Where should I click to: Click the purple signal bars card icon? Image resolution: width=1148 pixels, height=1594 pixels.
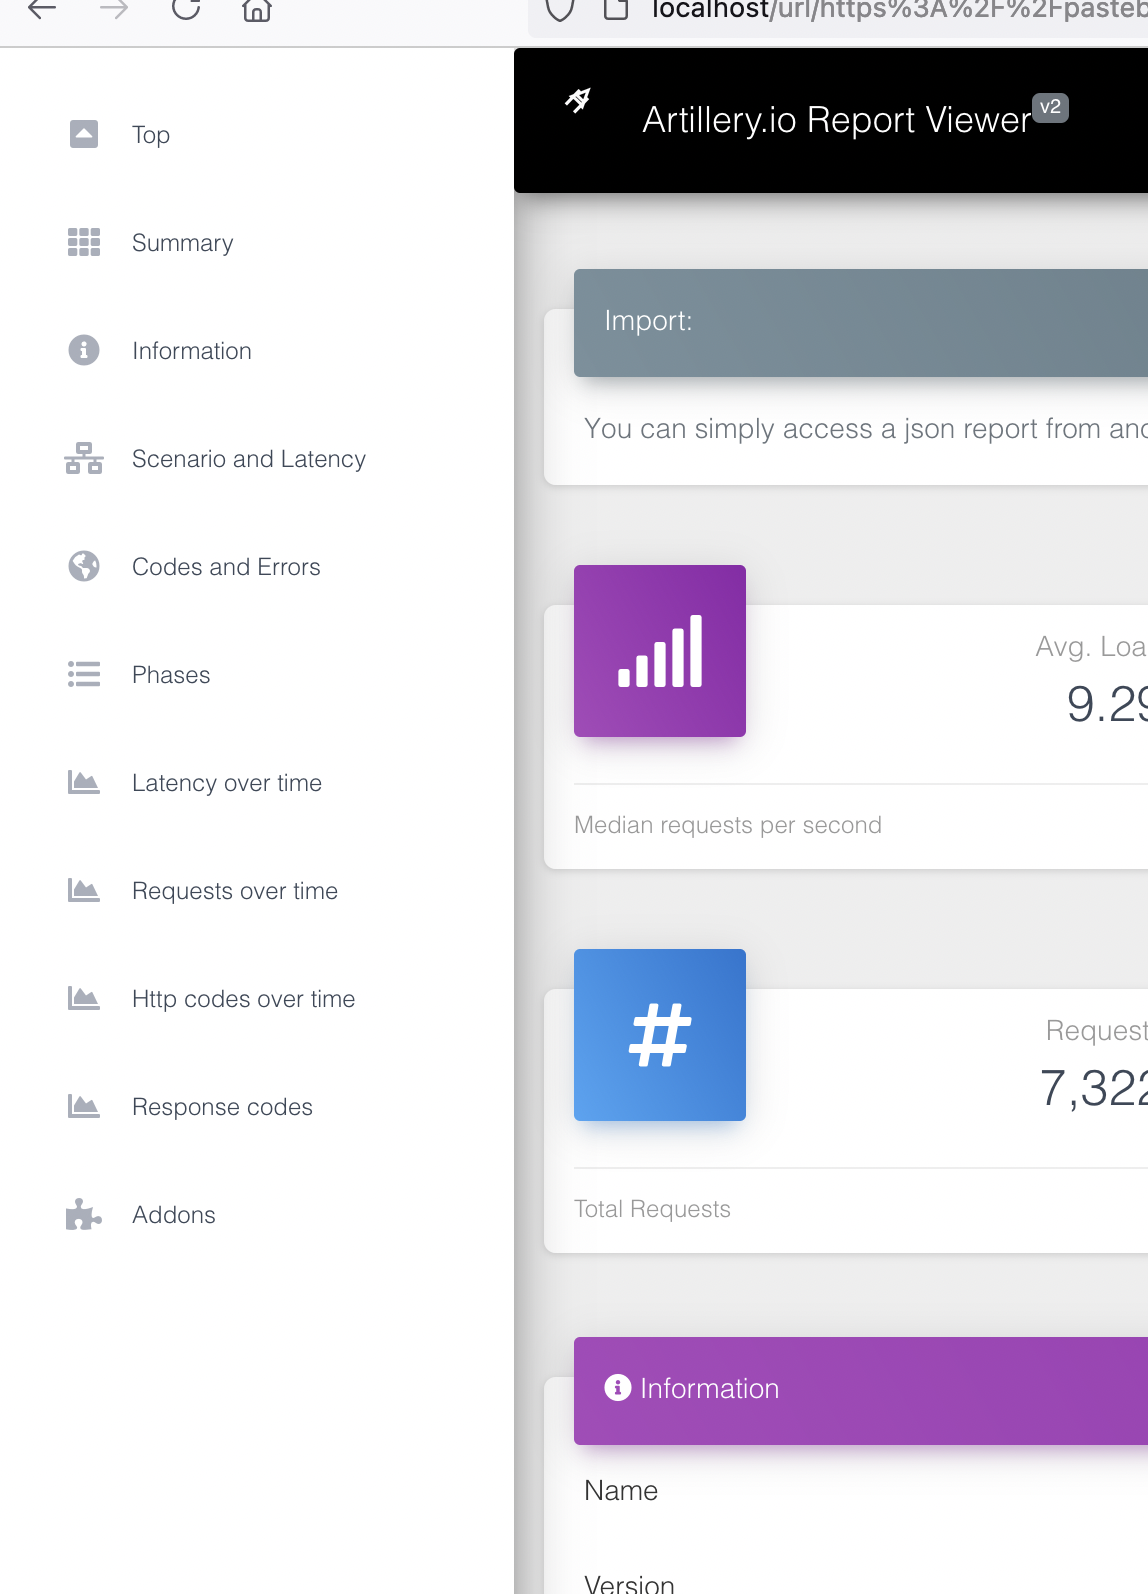(x=660, y=651)
